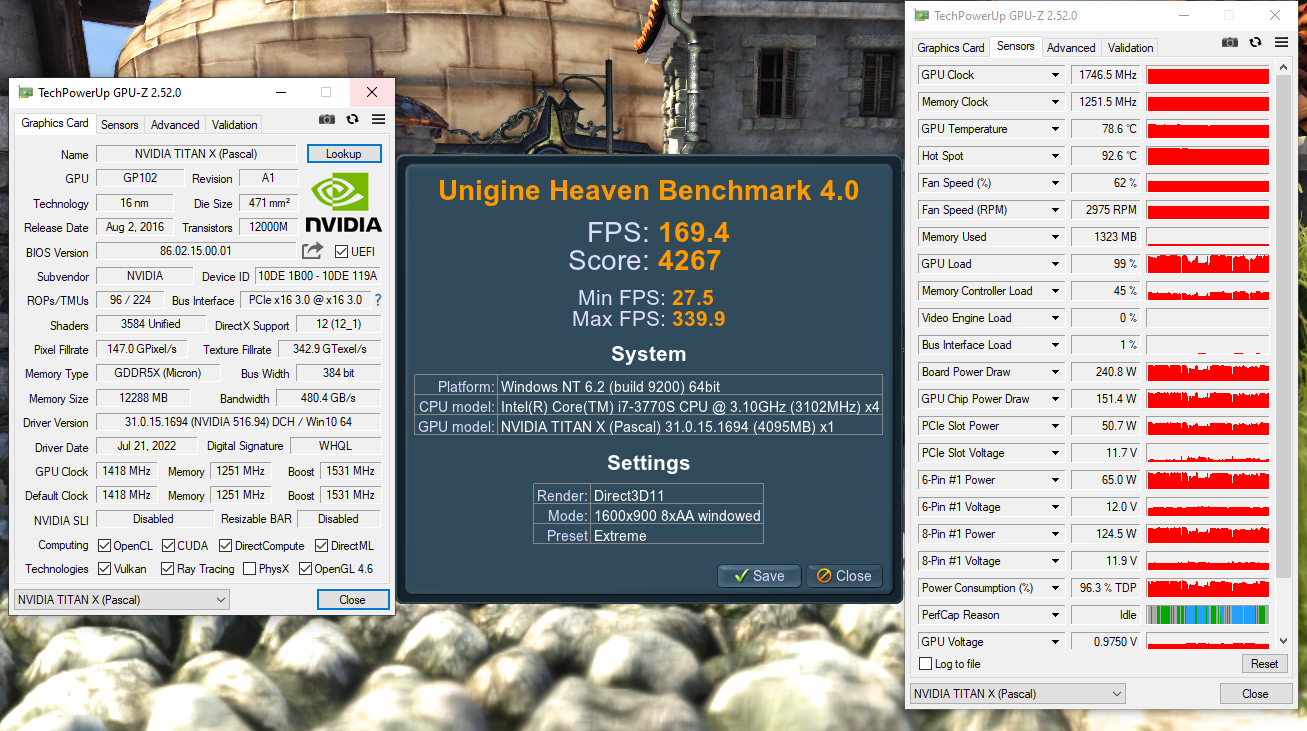Click the BIOS export arrow icon
Screen dimensions: 1307x731
(313, 251)
